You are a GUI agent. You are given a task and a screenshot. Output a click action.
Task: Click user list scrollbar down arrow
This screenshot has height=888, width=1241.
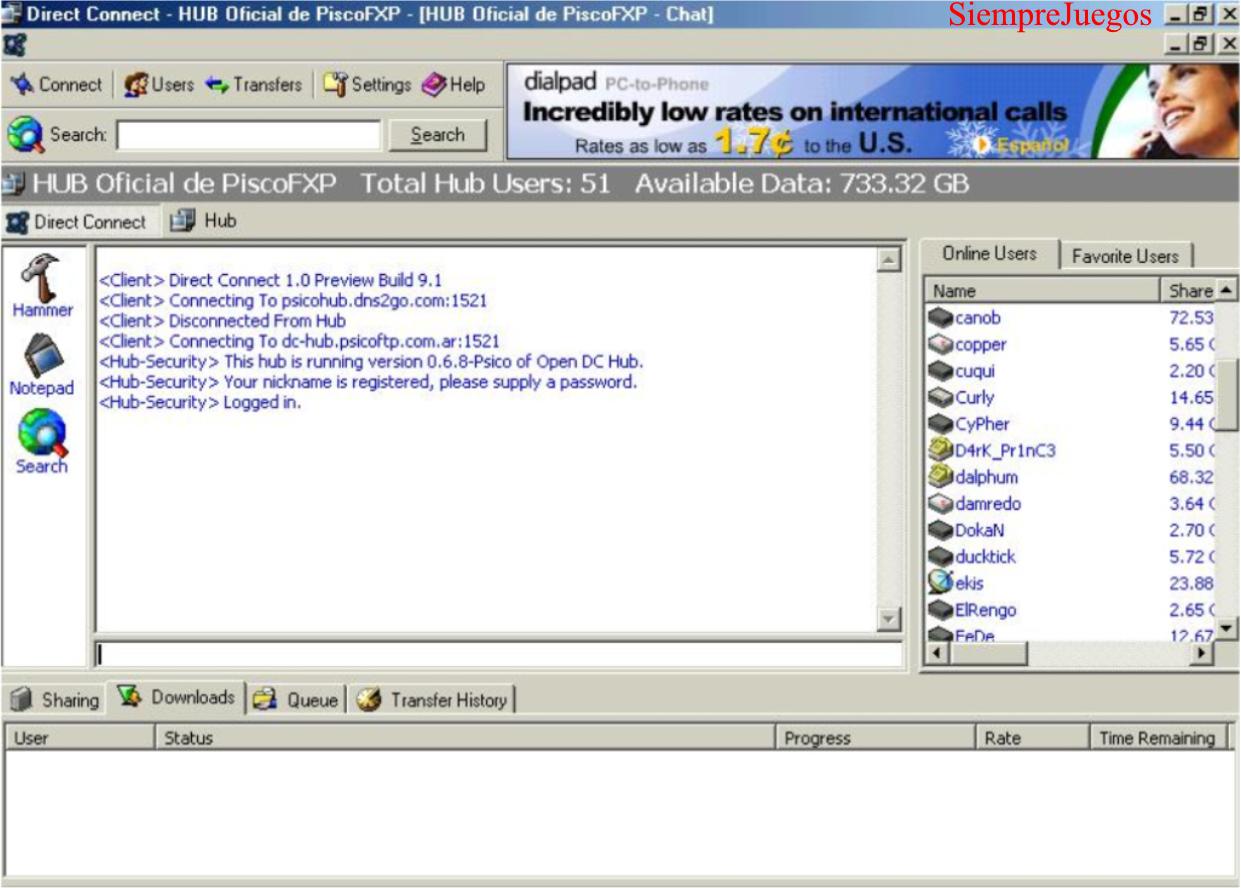pos(1226,629)
